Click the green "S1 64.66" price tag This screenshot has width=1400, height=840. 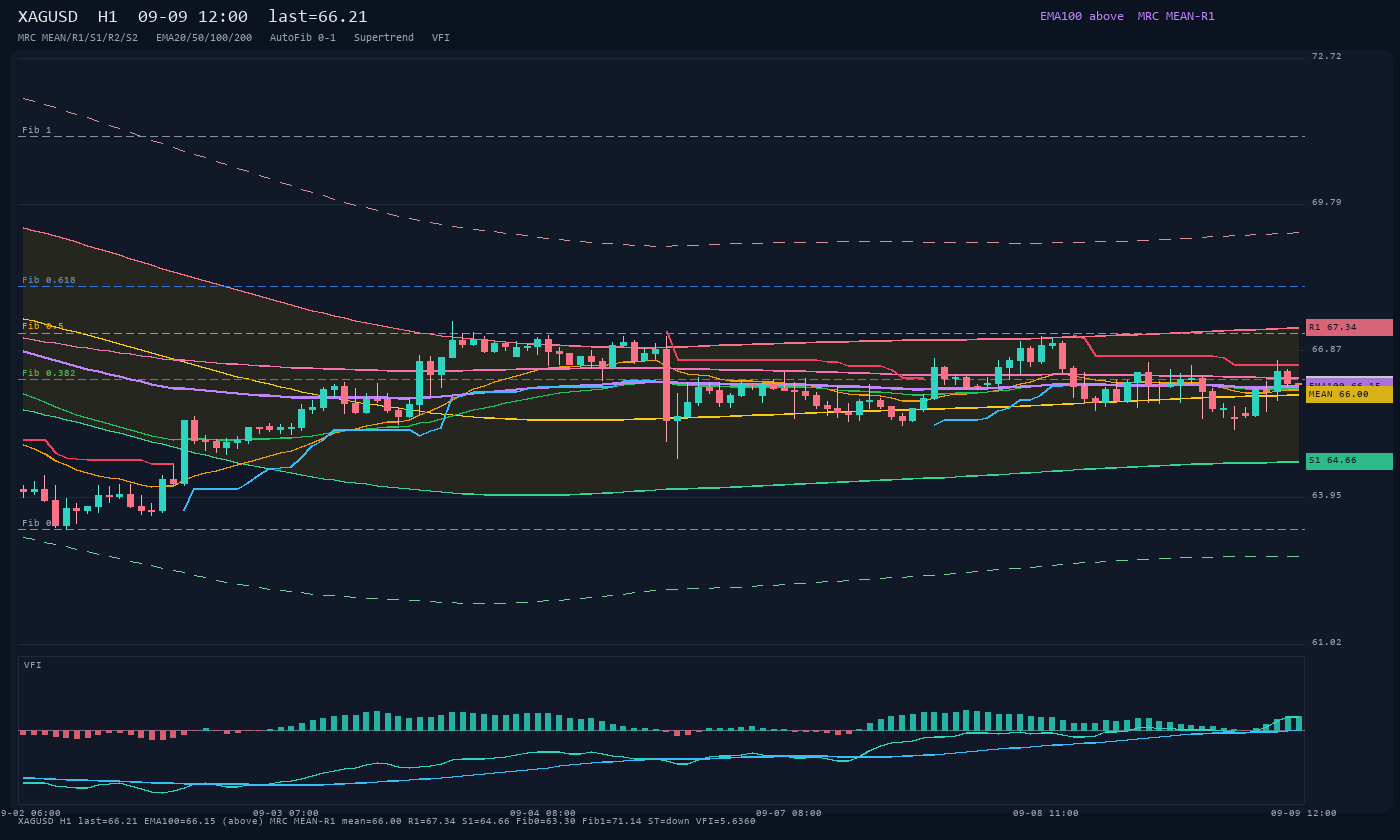pyautogui.click(x=1349, y=461)
